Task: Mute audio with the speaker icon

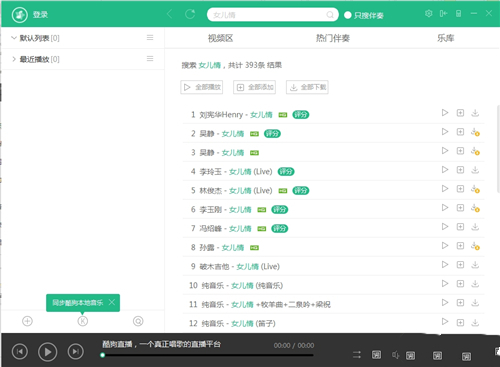Action: click(x=395, y=355)
